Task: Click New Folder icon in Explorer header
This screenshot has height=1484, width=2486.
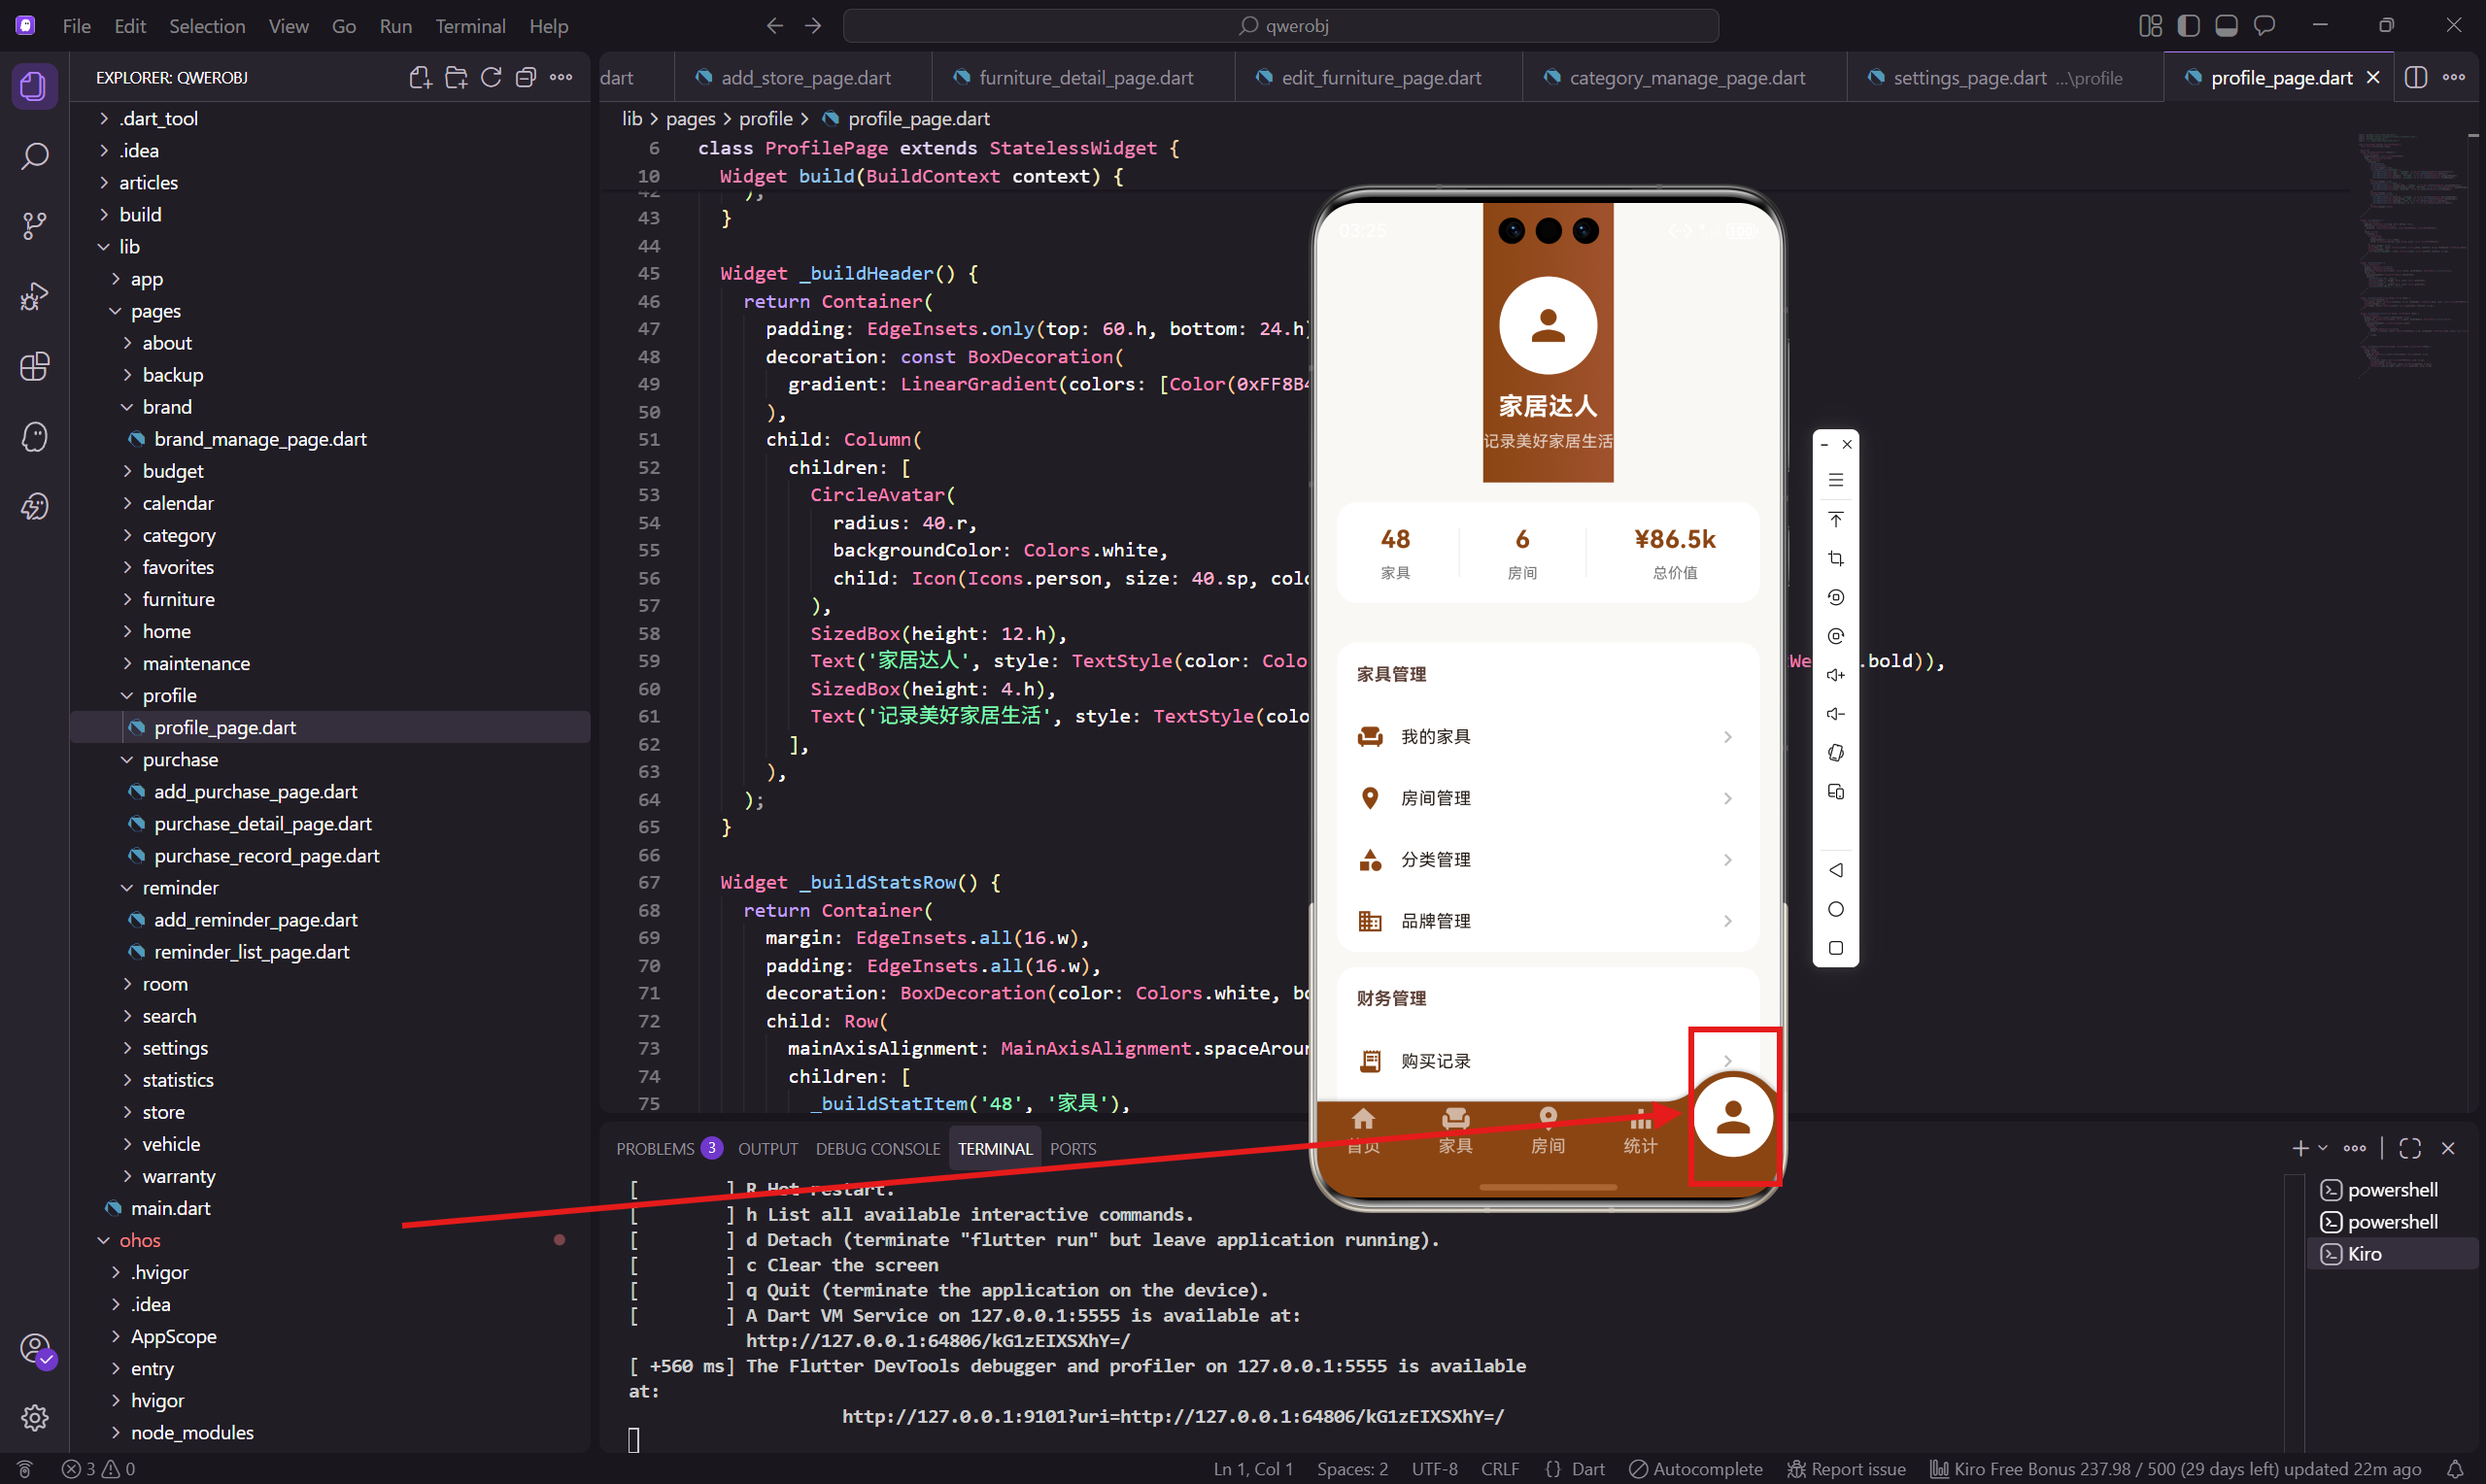Action: click(x=456, y=77)
